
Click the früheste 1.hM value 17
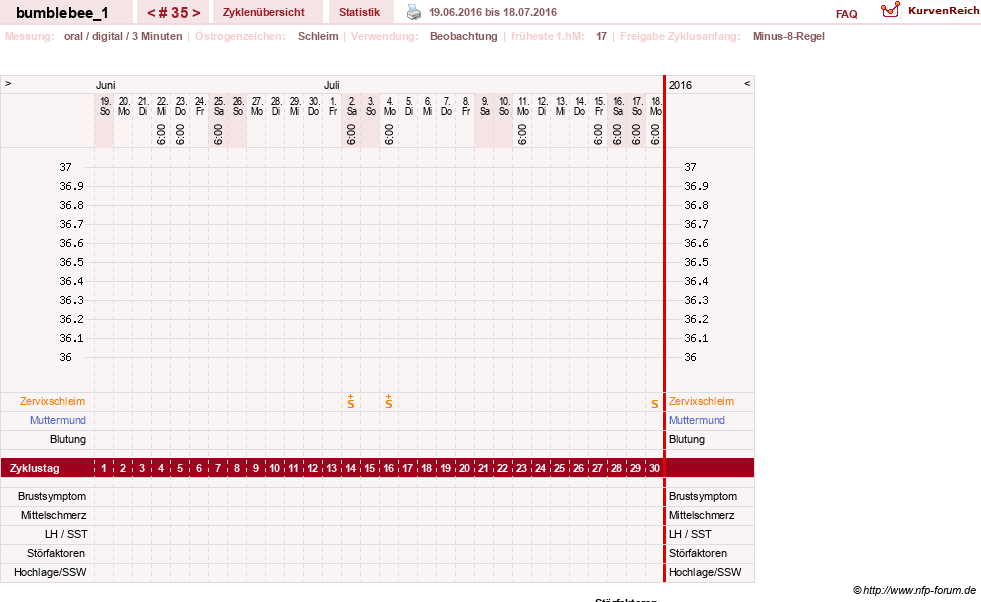click(x=601, y=36)
